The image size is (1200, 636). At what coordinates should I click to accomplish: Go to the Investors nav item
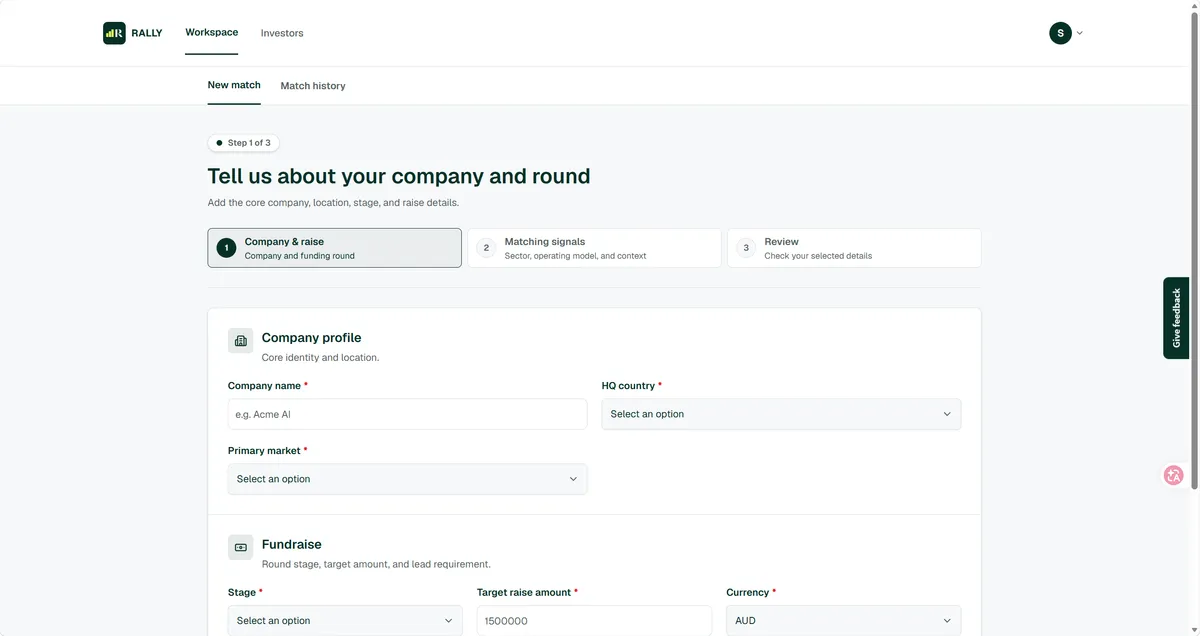coord(282,33)
